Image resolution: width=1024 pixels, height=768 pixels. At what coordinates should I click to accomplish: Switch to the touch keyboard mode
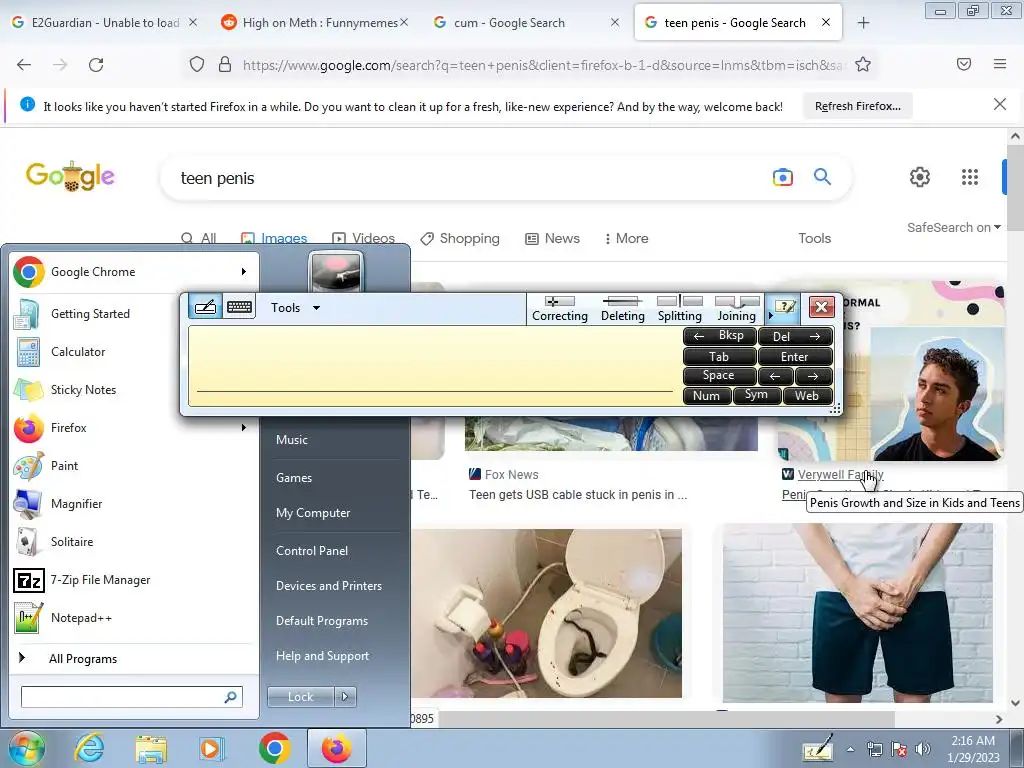pos(240,307)
